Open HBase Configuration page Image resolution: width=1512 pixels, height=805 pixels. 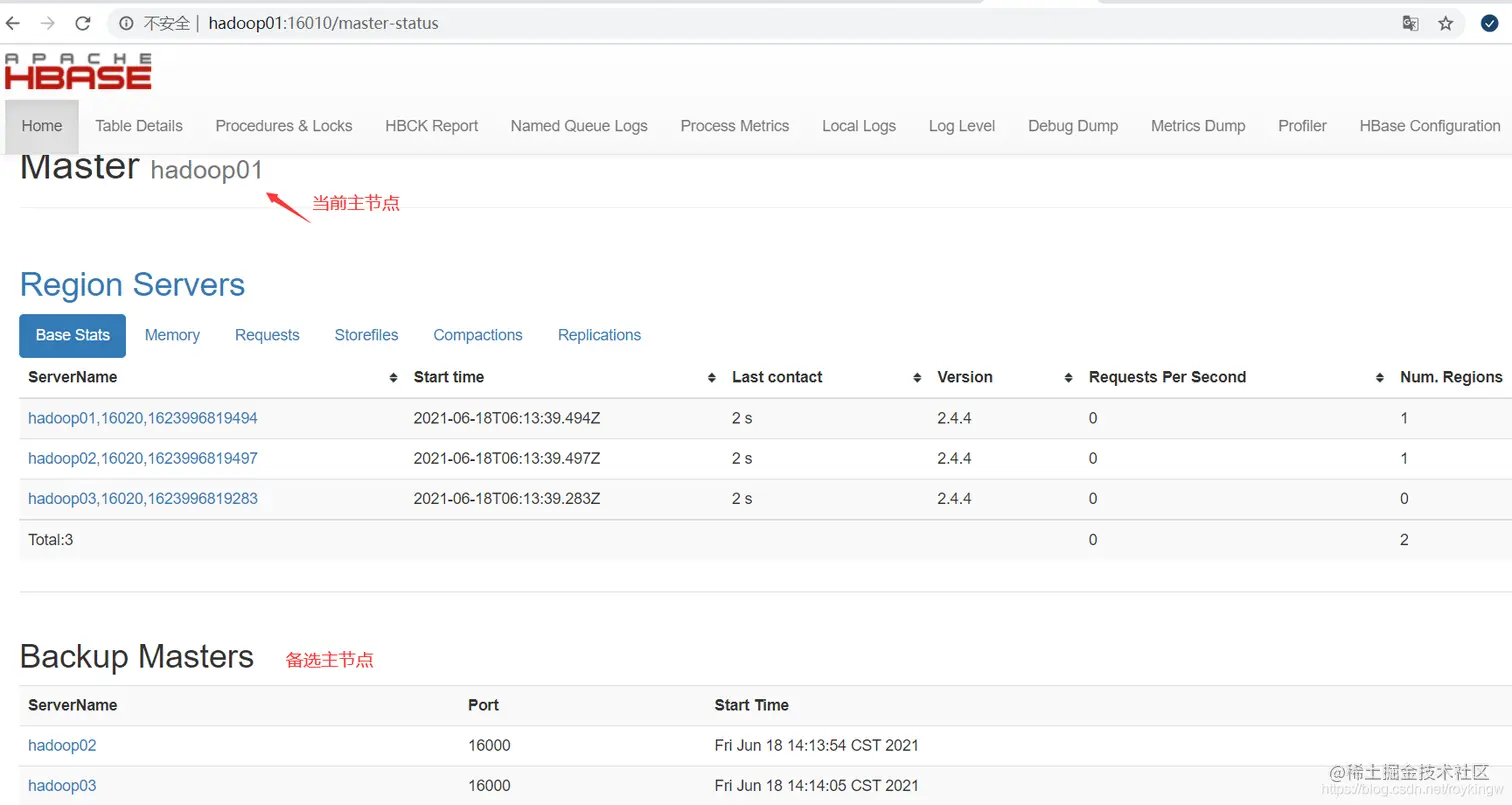coord(1430,126)
